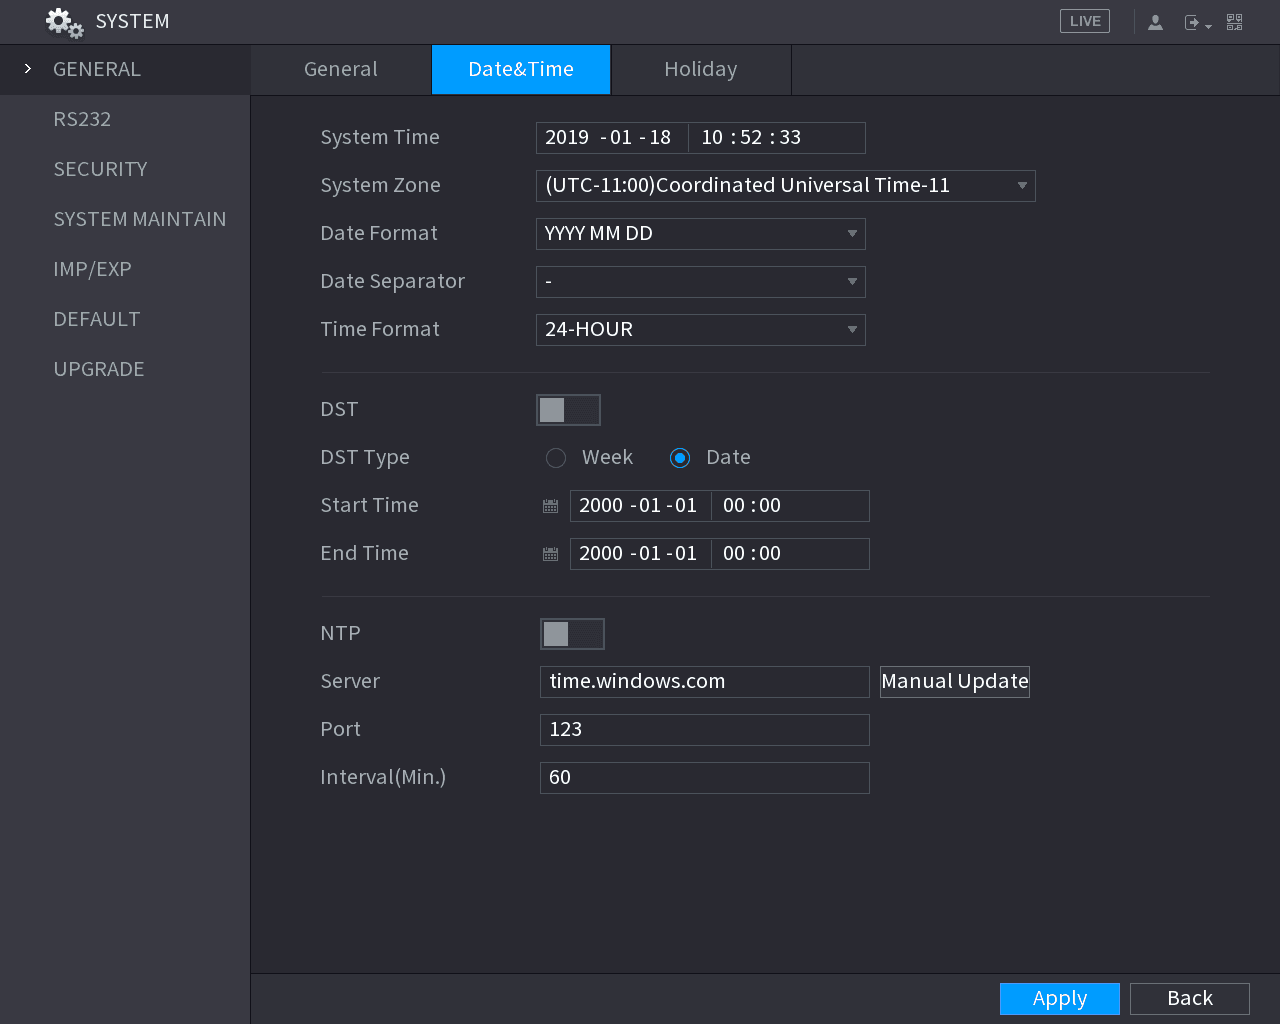Viewport: 1280px width, 1024px height.
Task: Click the End Time hour field
Action: (734, 554)
